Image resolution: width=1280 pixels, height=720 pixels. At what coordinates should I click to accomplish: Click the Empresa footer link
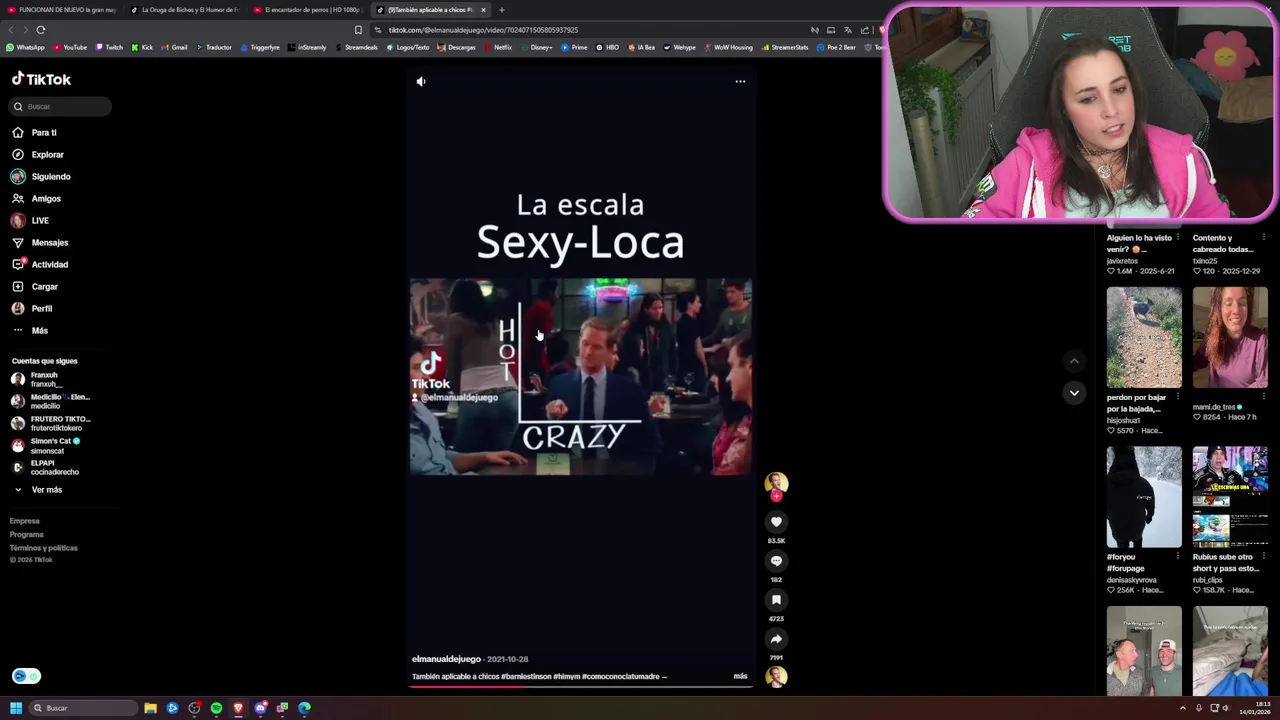25,521
